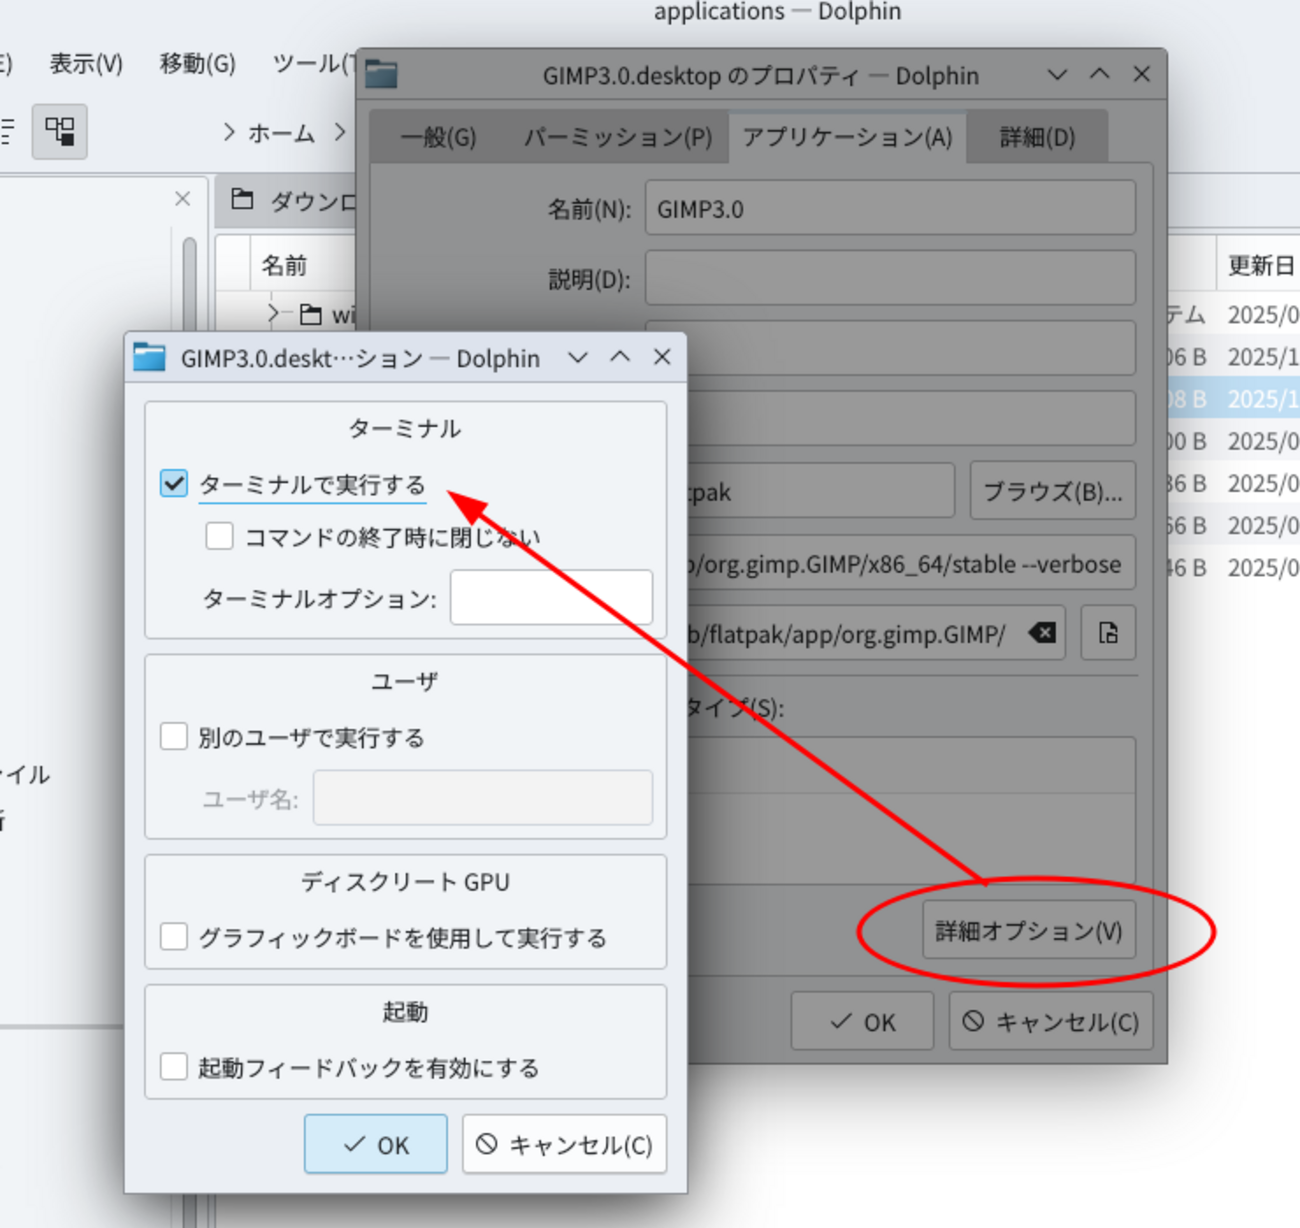Click the ブラウズ(B)... button
Image resolution: width=1300 pixels, height=1228 pixels.
pyautogui.click(x=1053, y=491)
